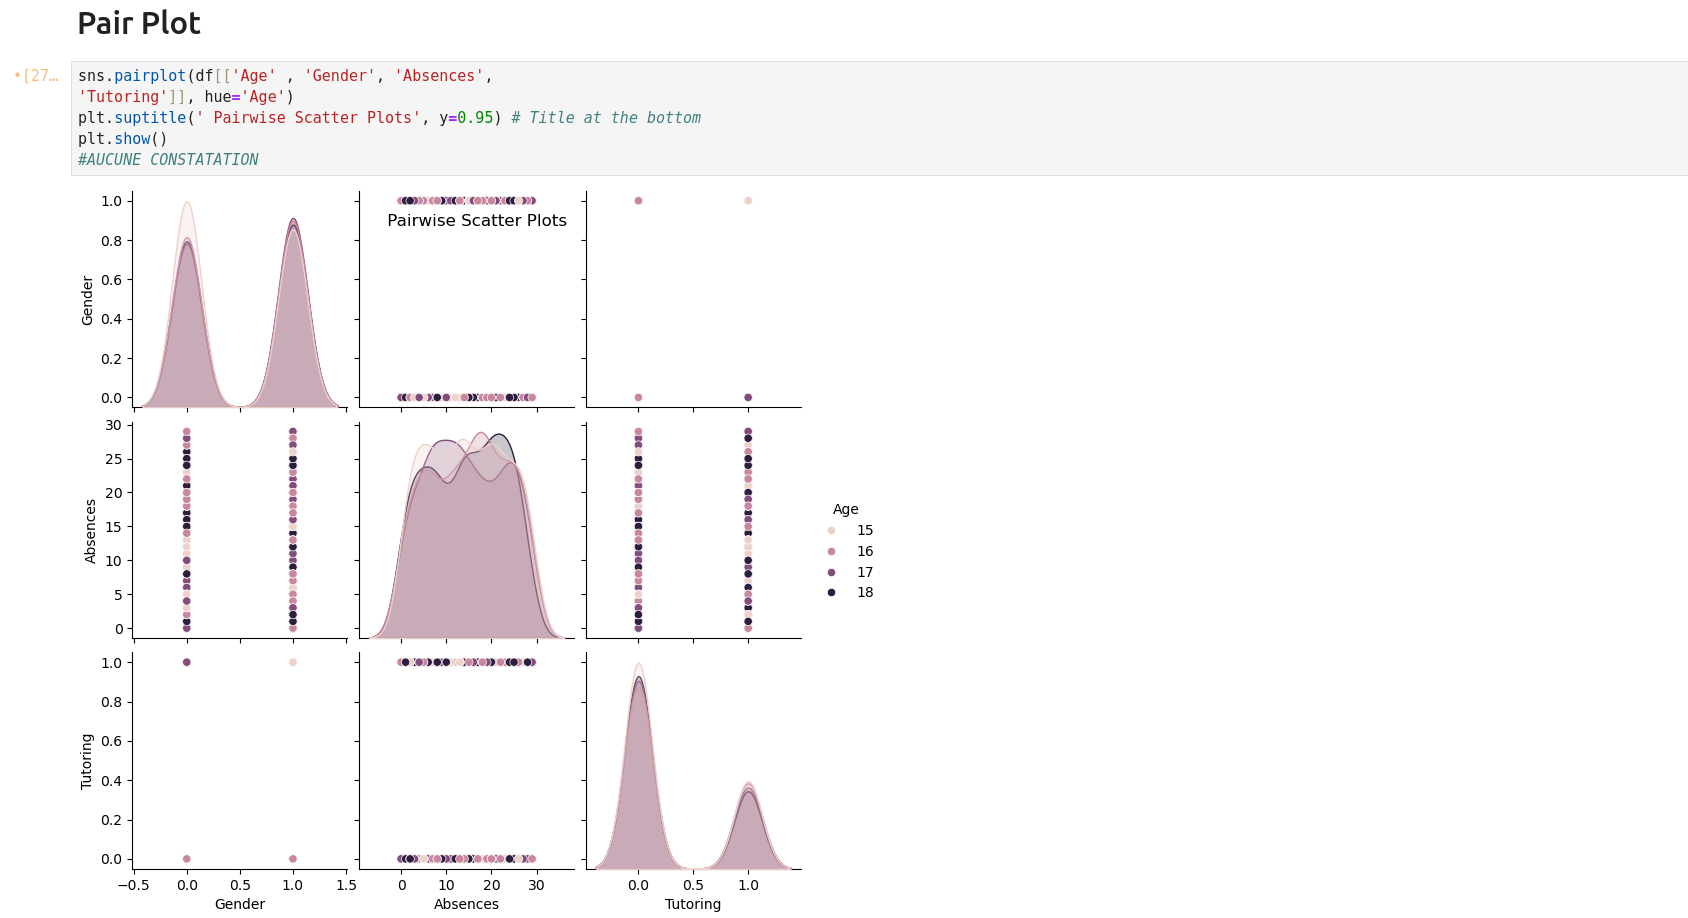Viewport: 1688px width, 918px height.
Task: Select the cell execution prompt [27…]
Action: pos(36,76)
